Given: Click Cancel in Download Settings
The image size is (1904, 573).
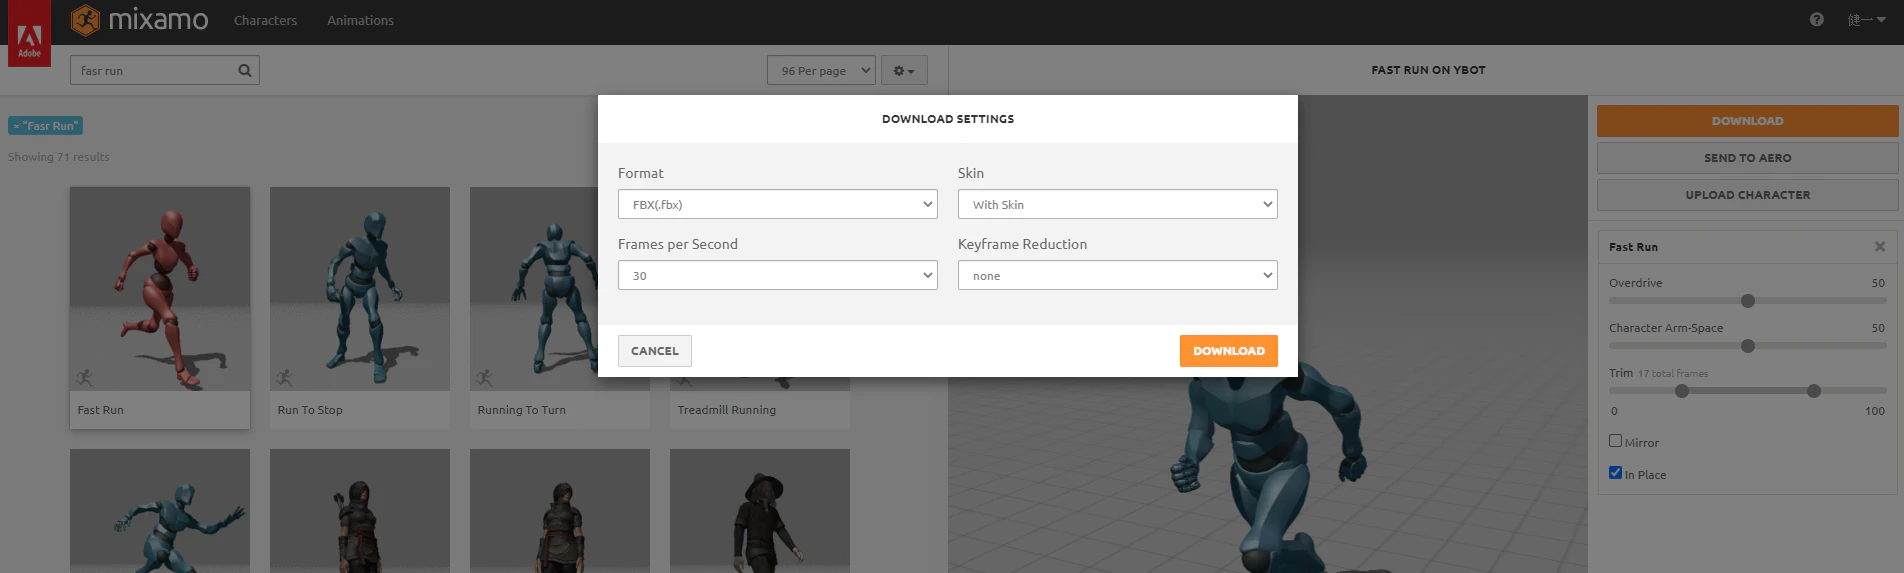Looking at the screenshot, I should [x=655, y=351].
